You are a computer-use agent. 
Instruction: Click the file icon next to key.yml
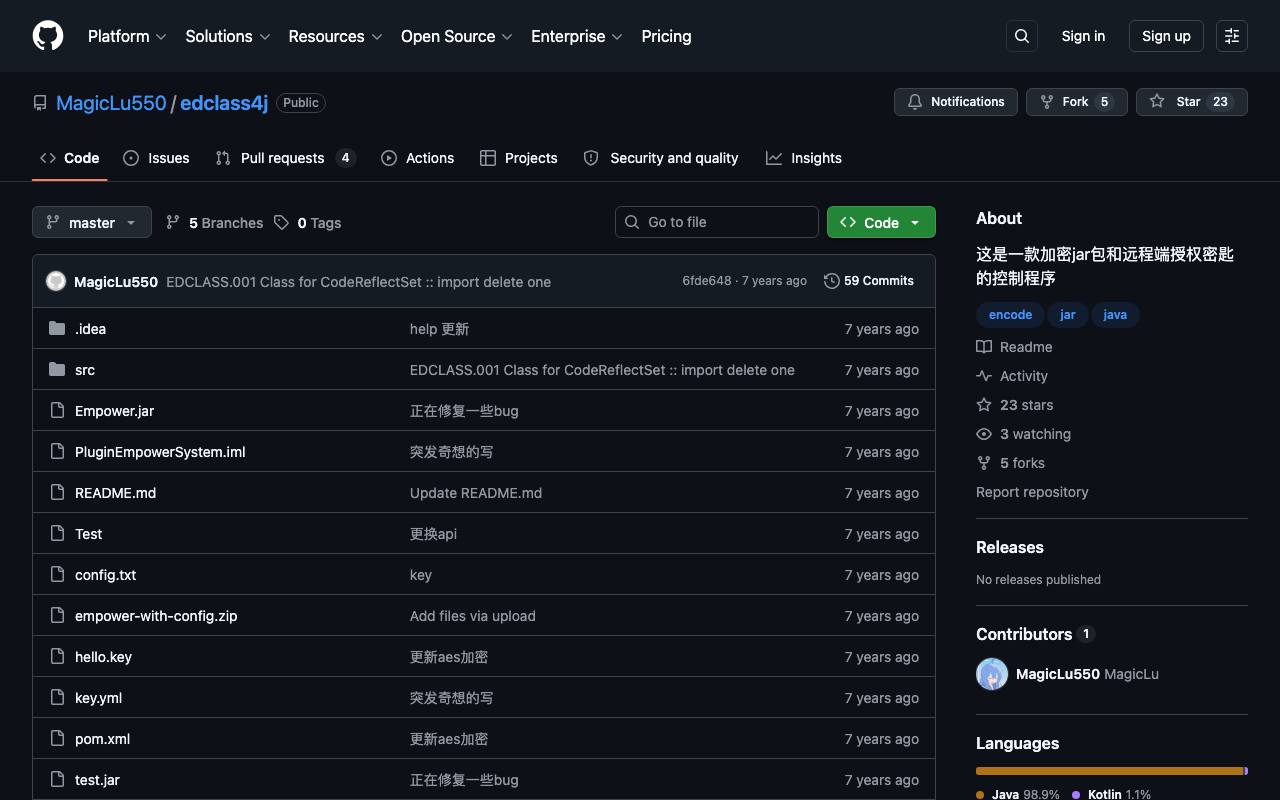[57, 697]
